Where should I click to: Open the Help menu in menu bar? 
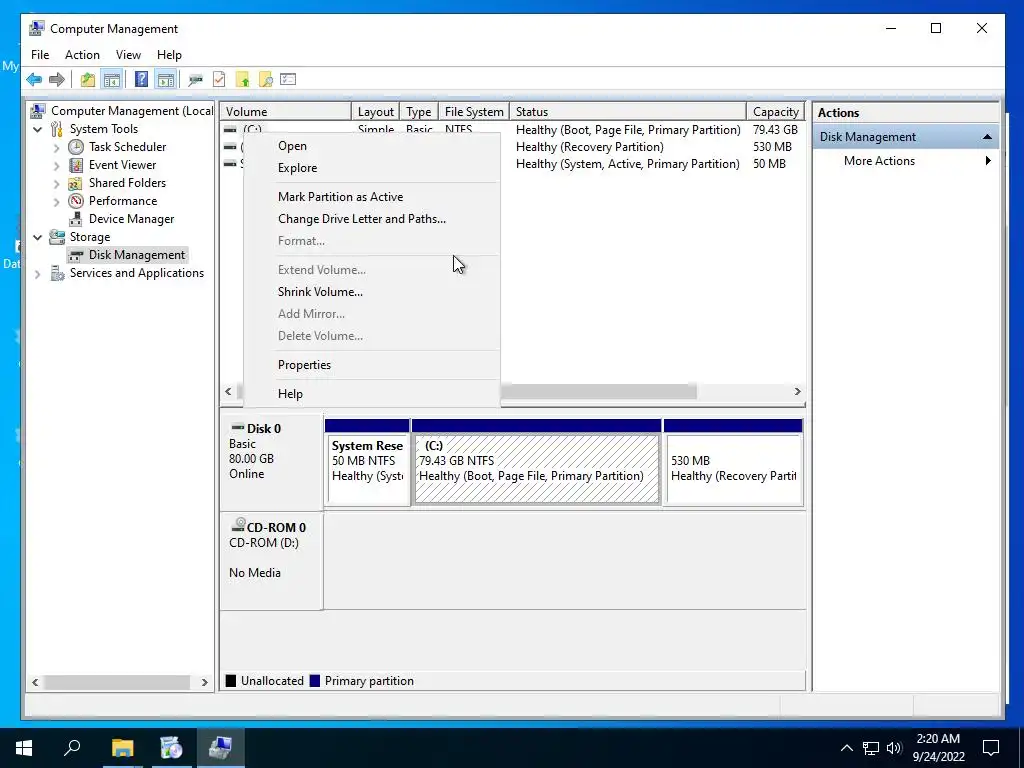(x=169, y=55)
